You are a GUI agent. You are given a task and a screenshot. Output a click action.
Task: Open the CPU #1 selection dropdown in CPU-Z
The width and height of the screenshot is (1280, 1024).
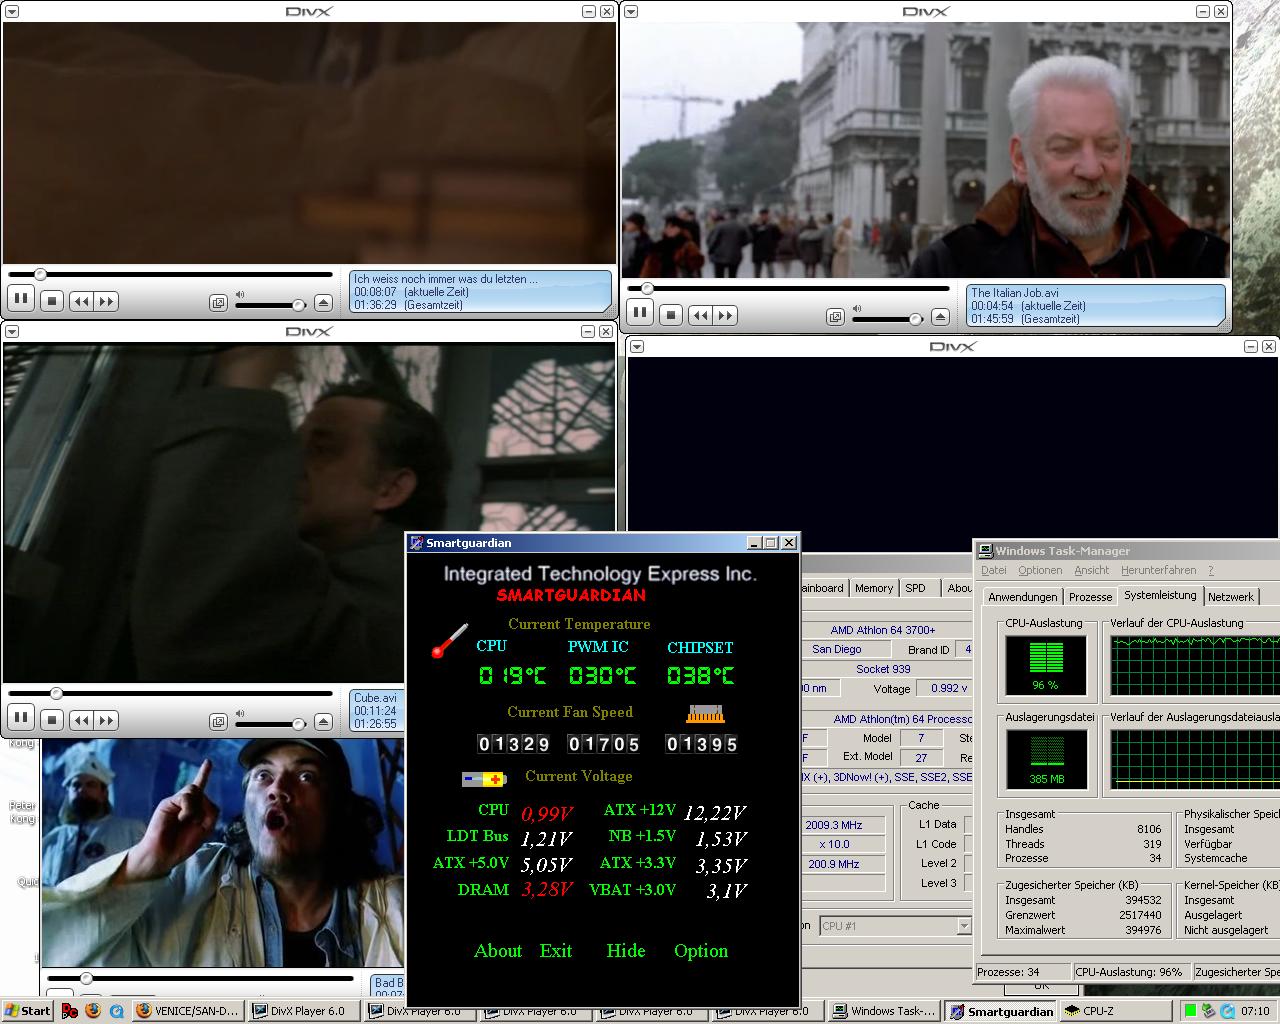(964, 926)
